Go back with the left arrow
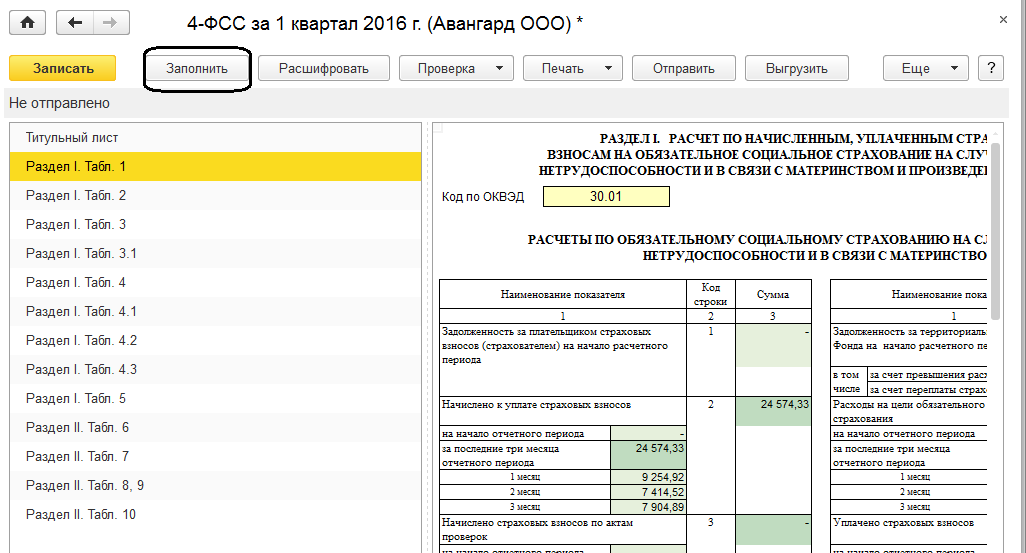 pyautogui.click(x=75, y=22)
